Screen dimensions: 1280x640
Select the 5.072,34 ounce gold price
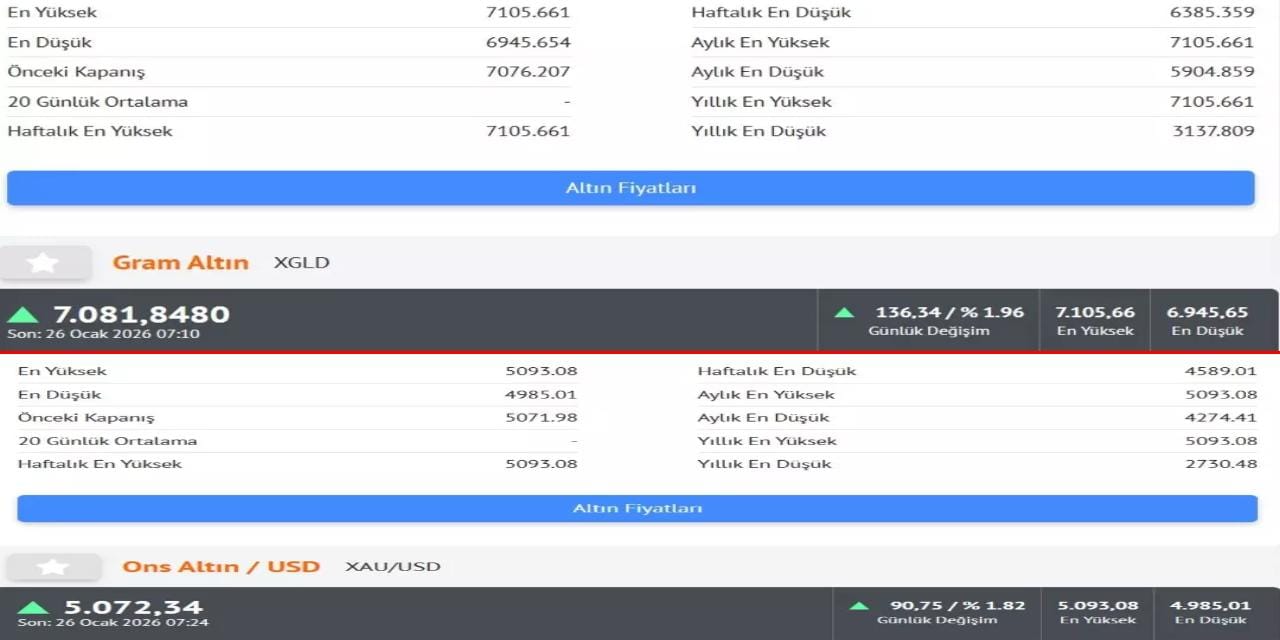pos(133,607)
